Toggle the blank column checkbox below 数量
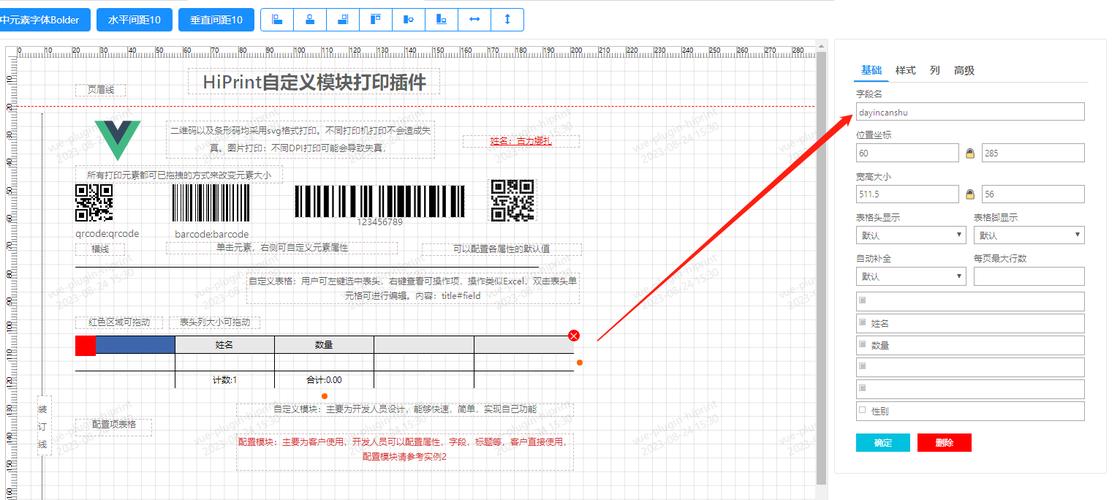The image size is (1120, 500). 862,366
